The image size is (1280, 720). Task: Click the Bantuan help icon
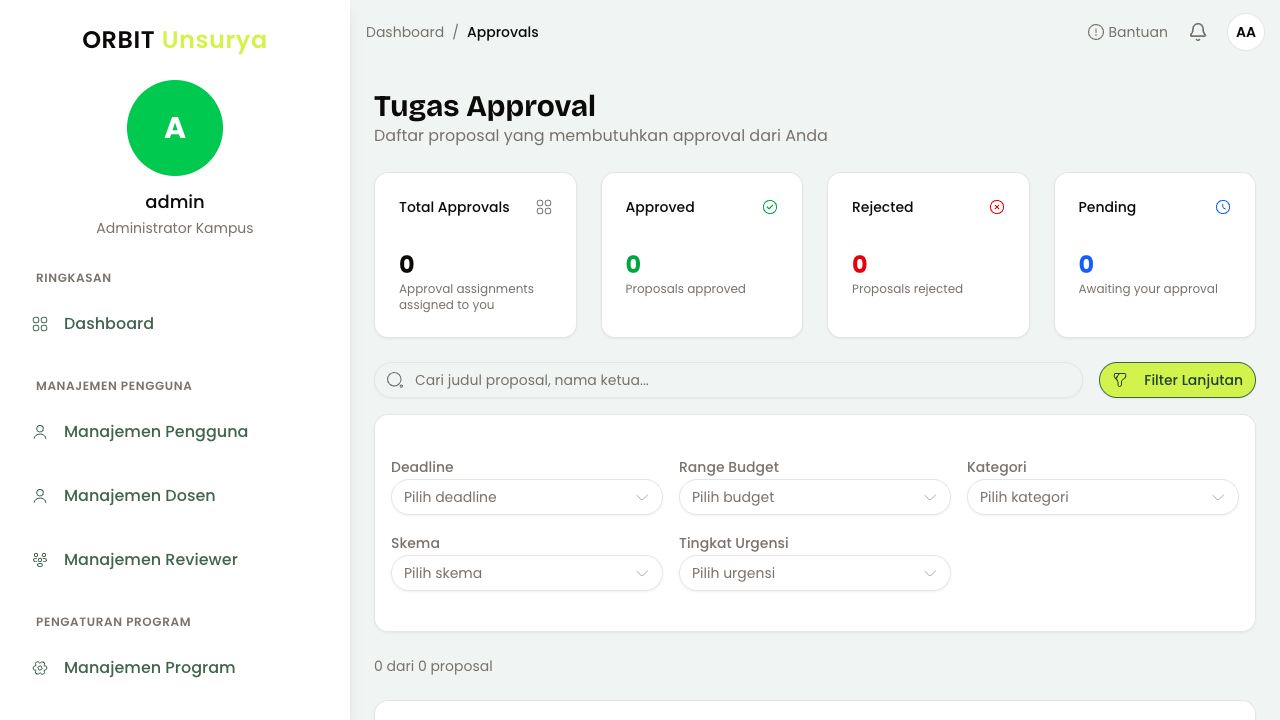point(1096,32)
